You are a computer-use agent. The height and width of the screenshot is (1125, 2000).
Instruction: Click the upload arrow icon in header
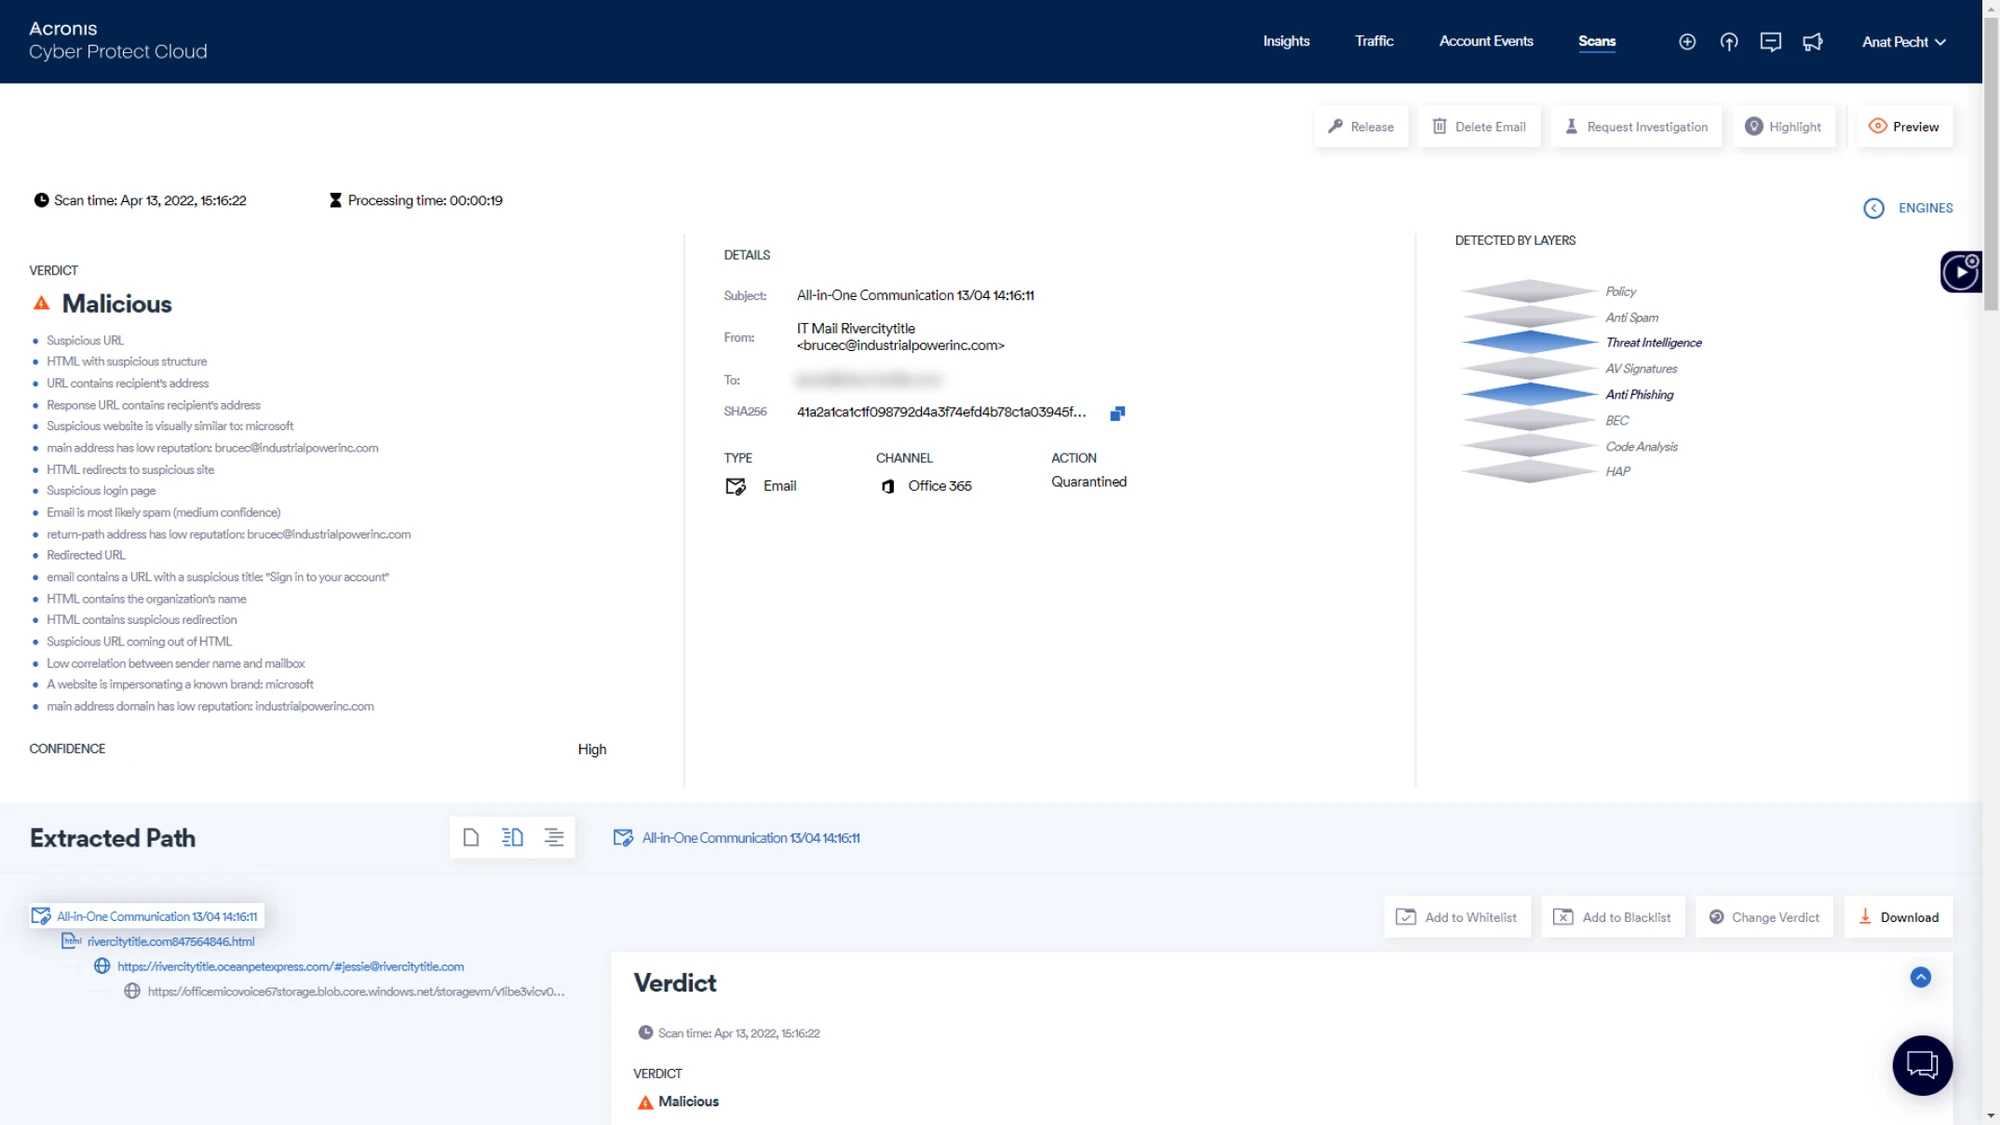click(1729, 42)
